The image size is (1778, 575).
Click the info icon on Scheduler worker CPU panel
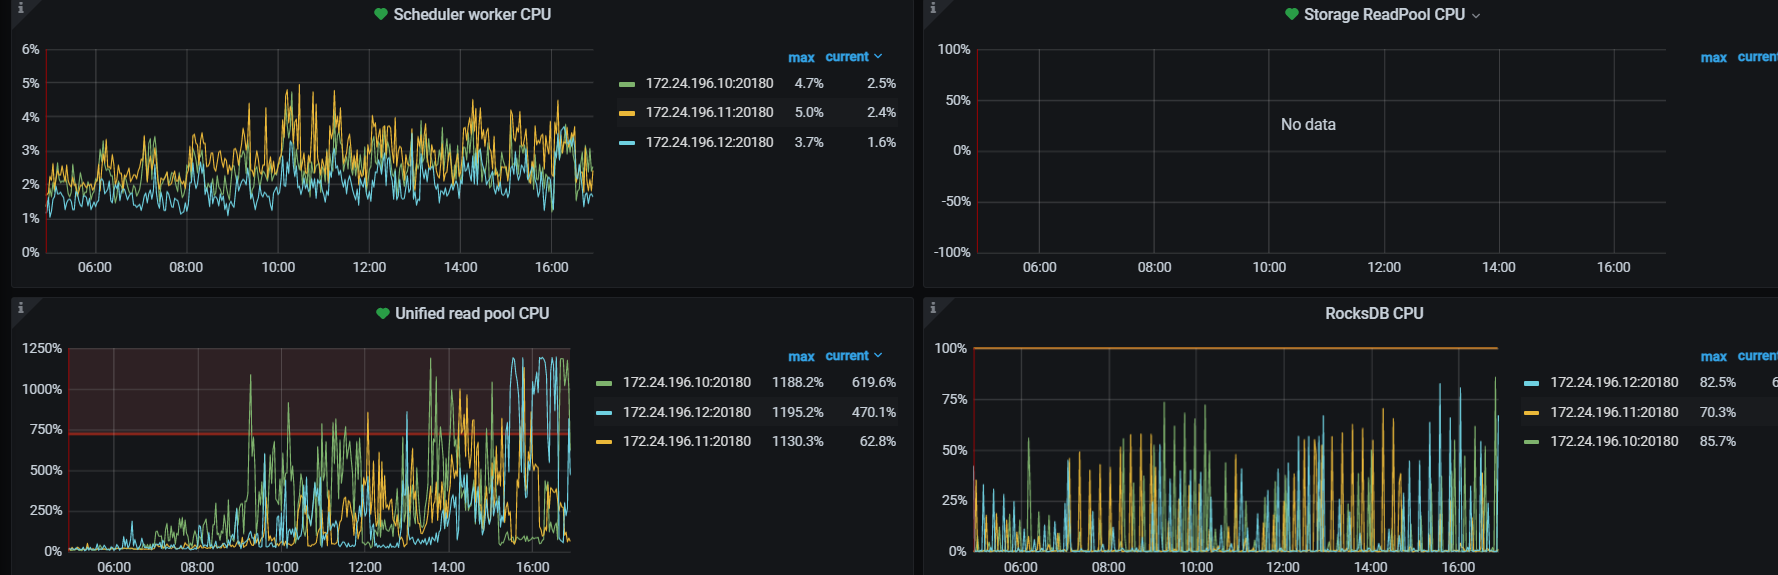20,8
